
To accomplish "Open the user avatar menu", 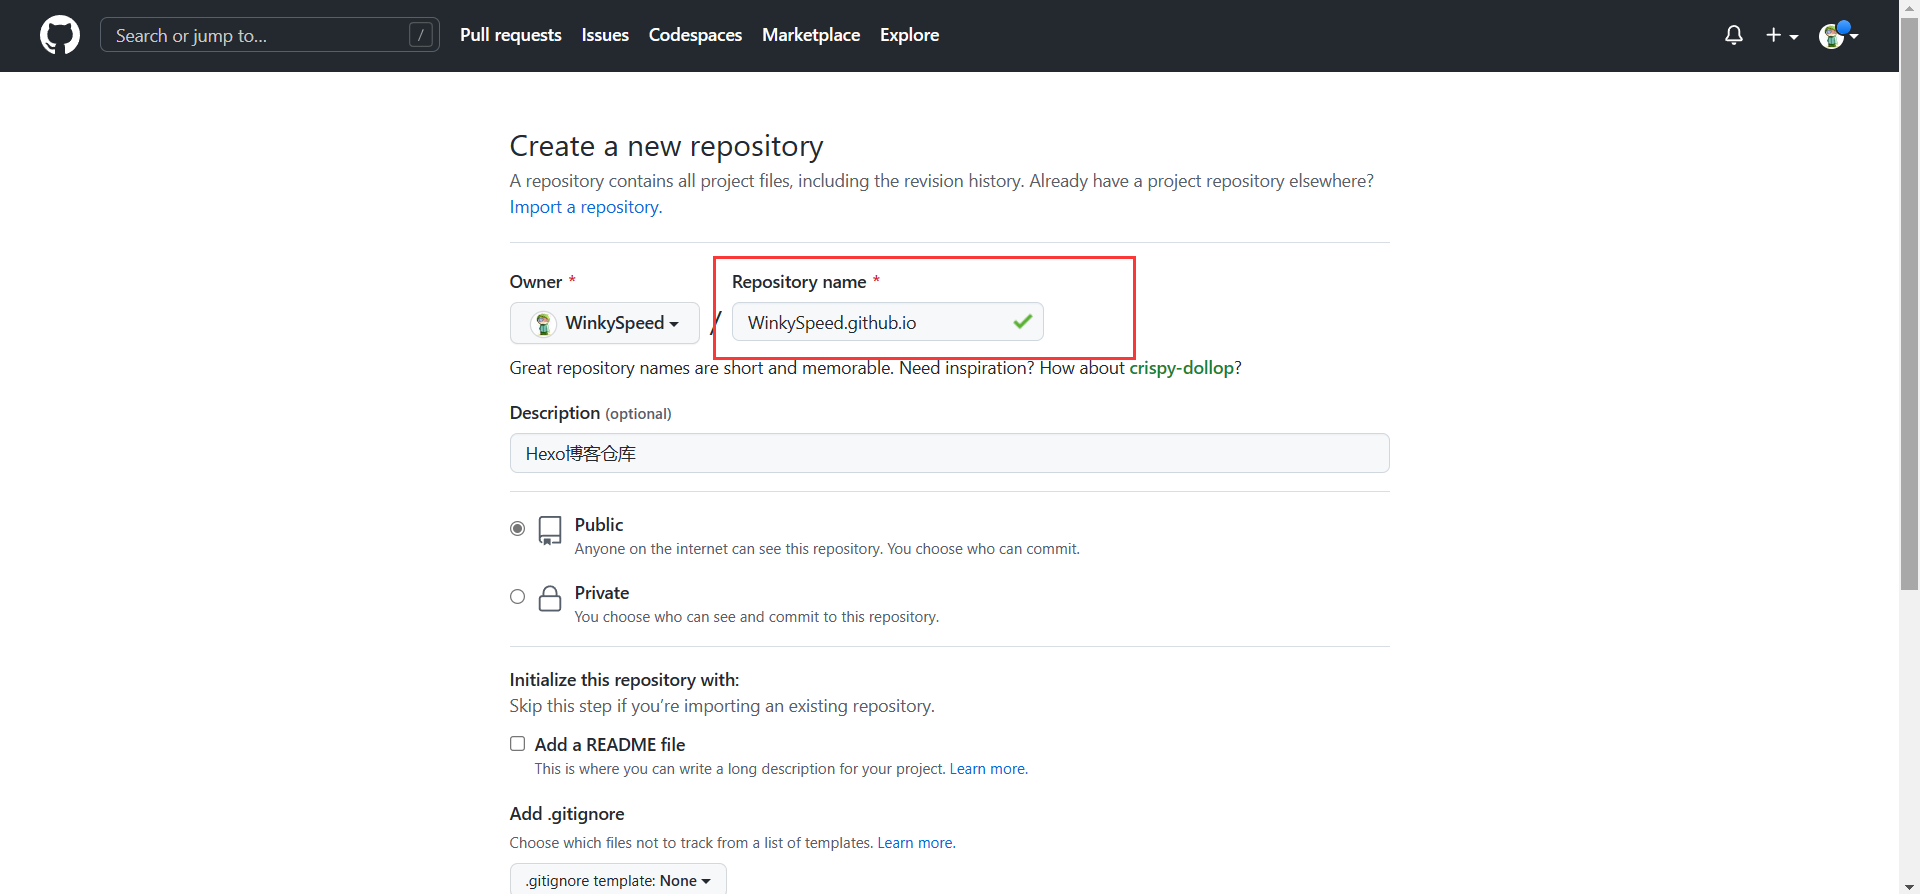I will coord(1838,35).
